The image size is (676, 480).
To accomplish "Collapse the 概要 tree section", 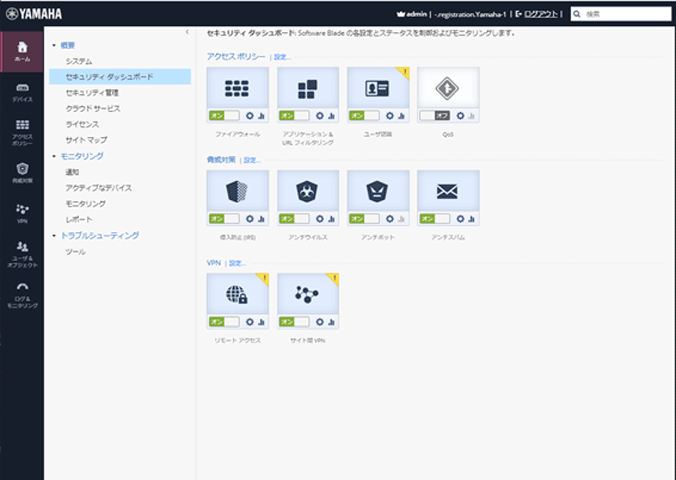I will 53,46.
